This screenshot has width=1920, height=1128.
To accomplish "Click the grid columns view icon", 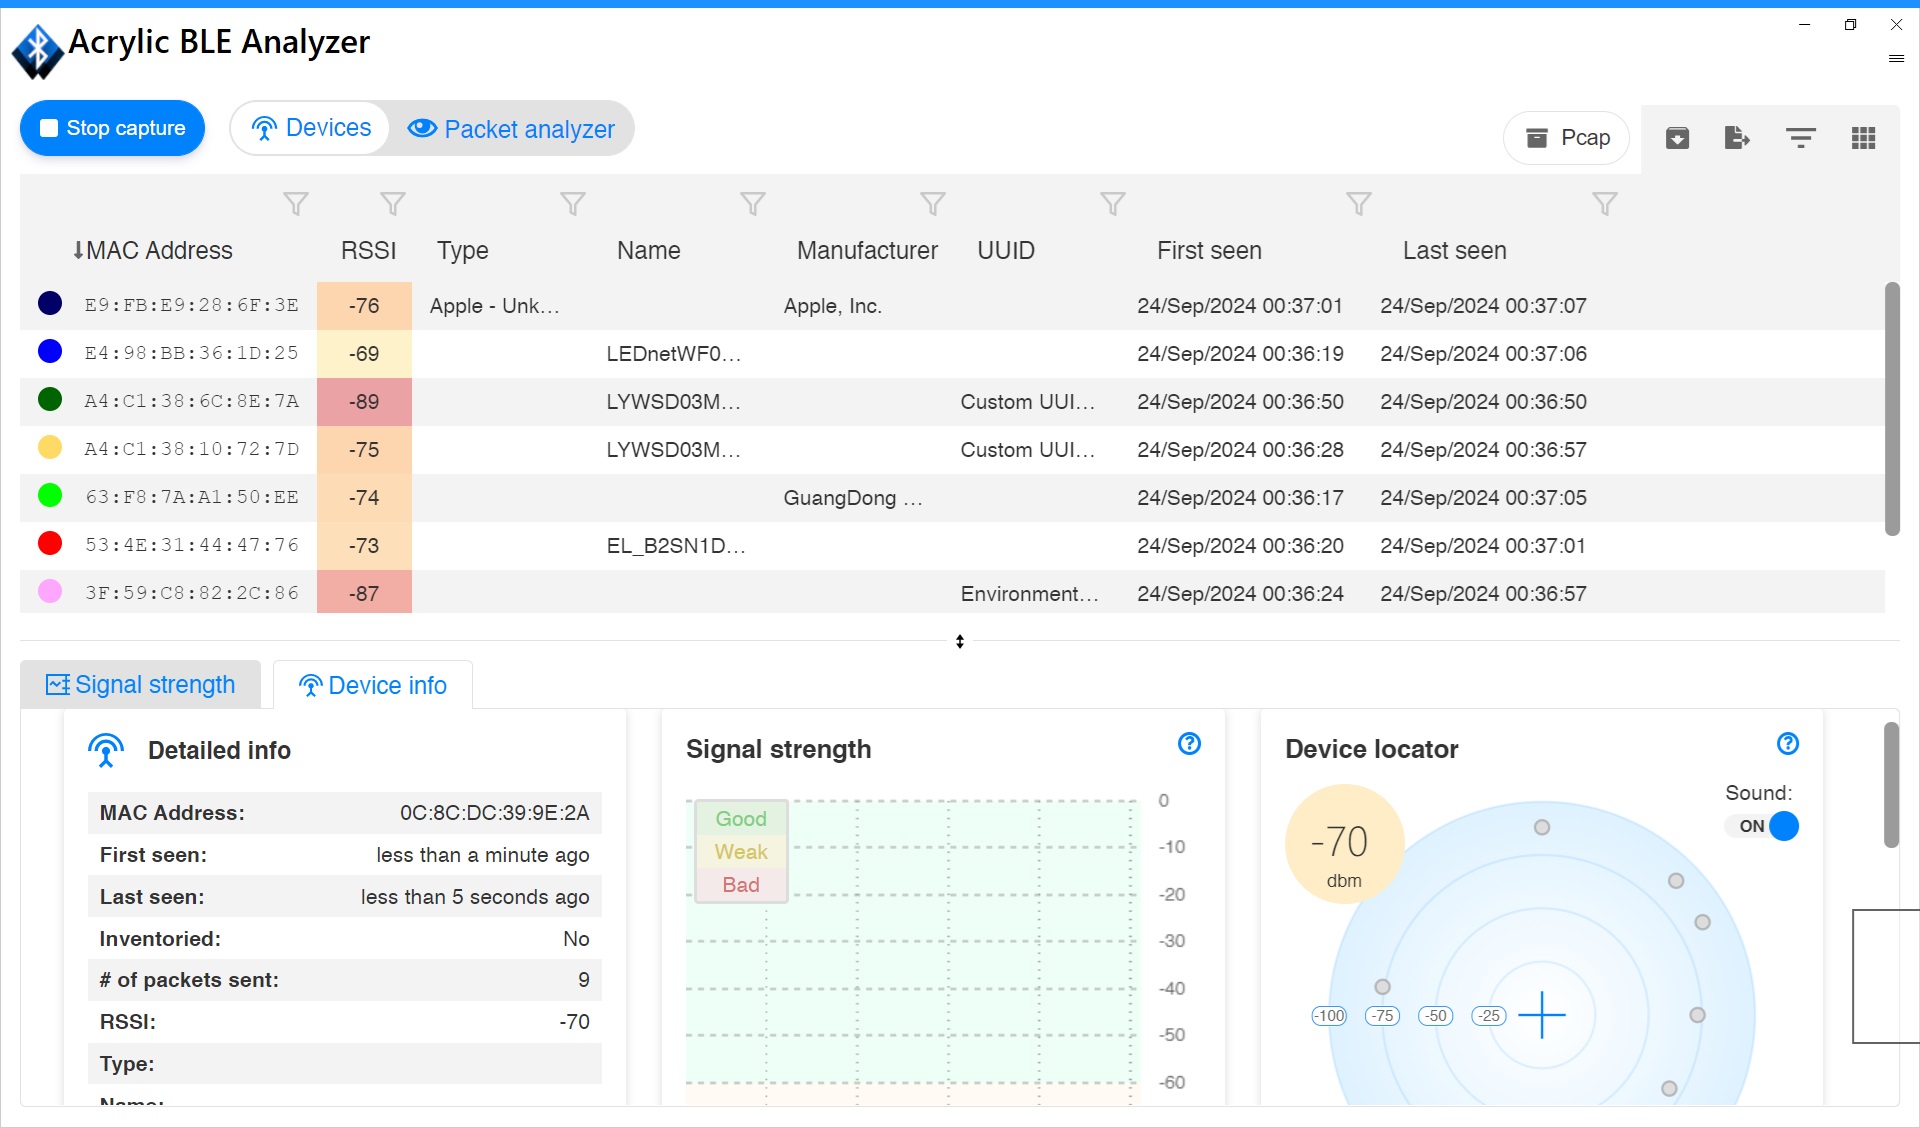I will pyautogui.click(x=1863, y=138).
